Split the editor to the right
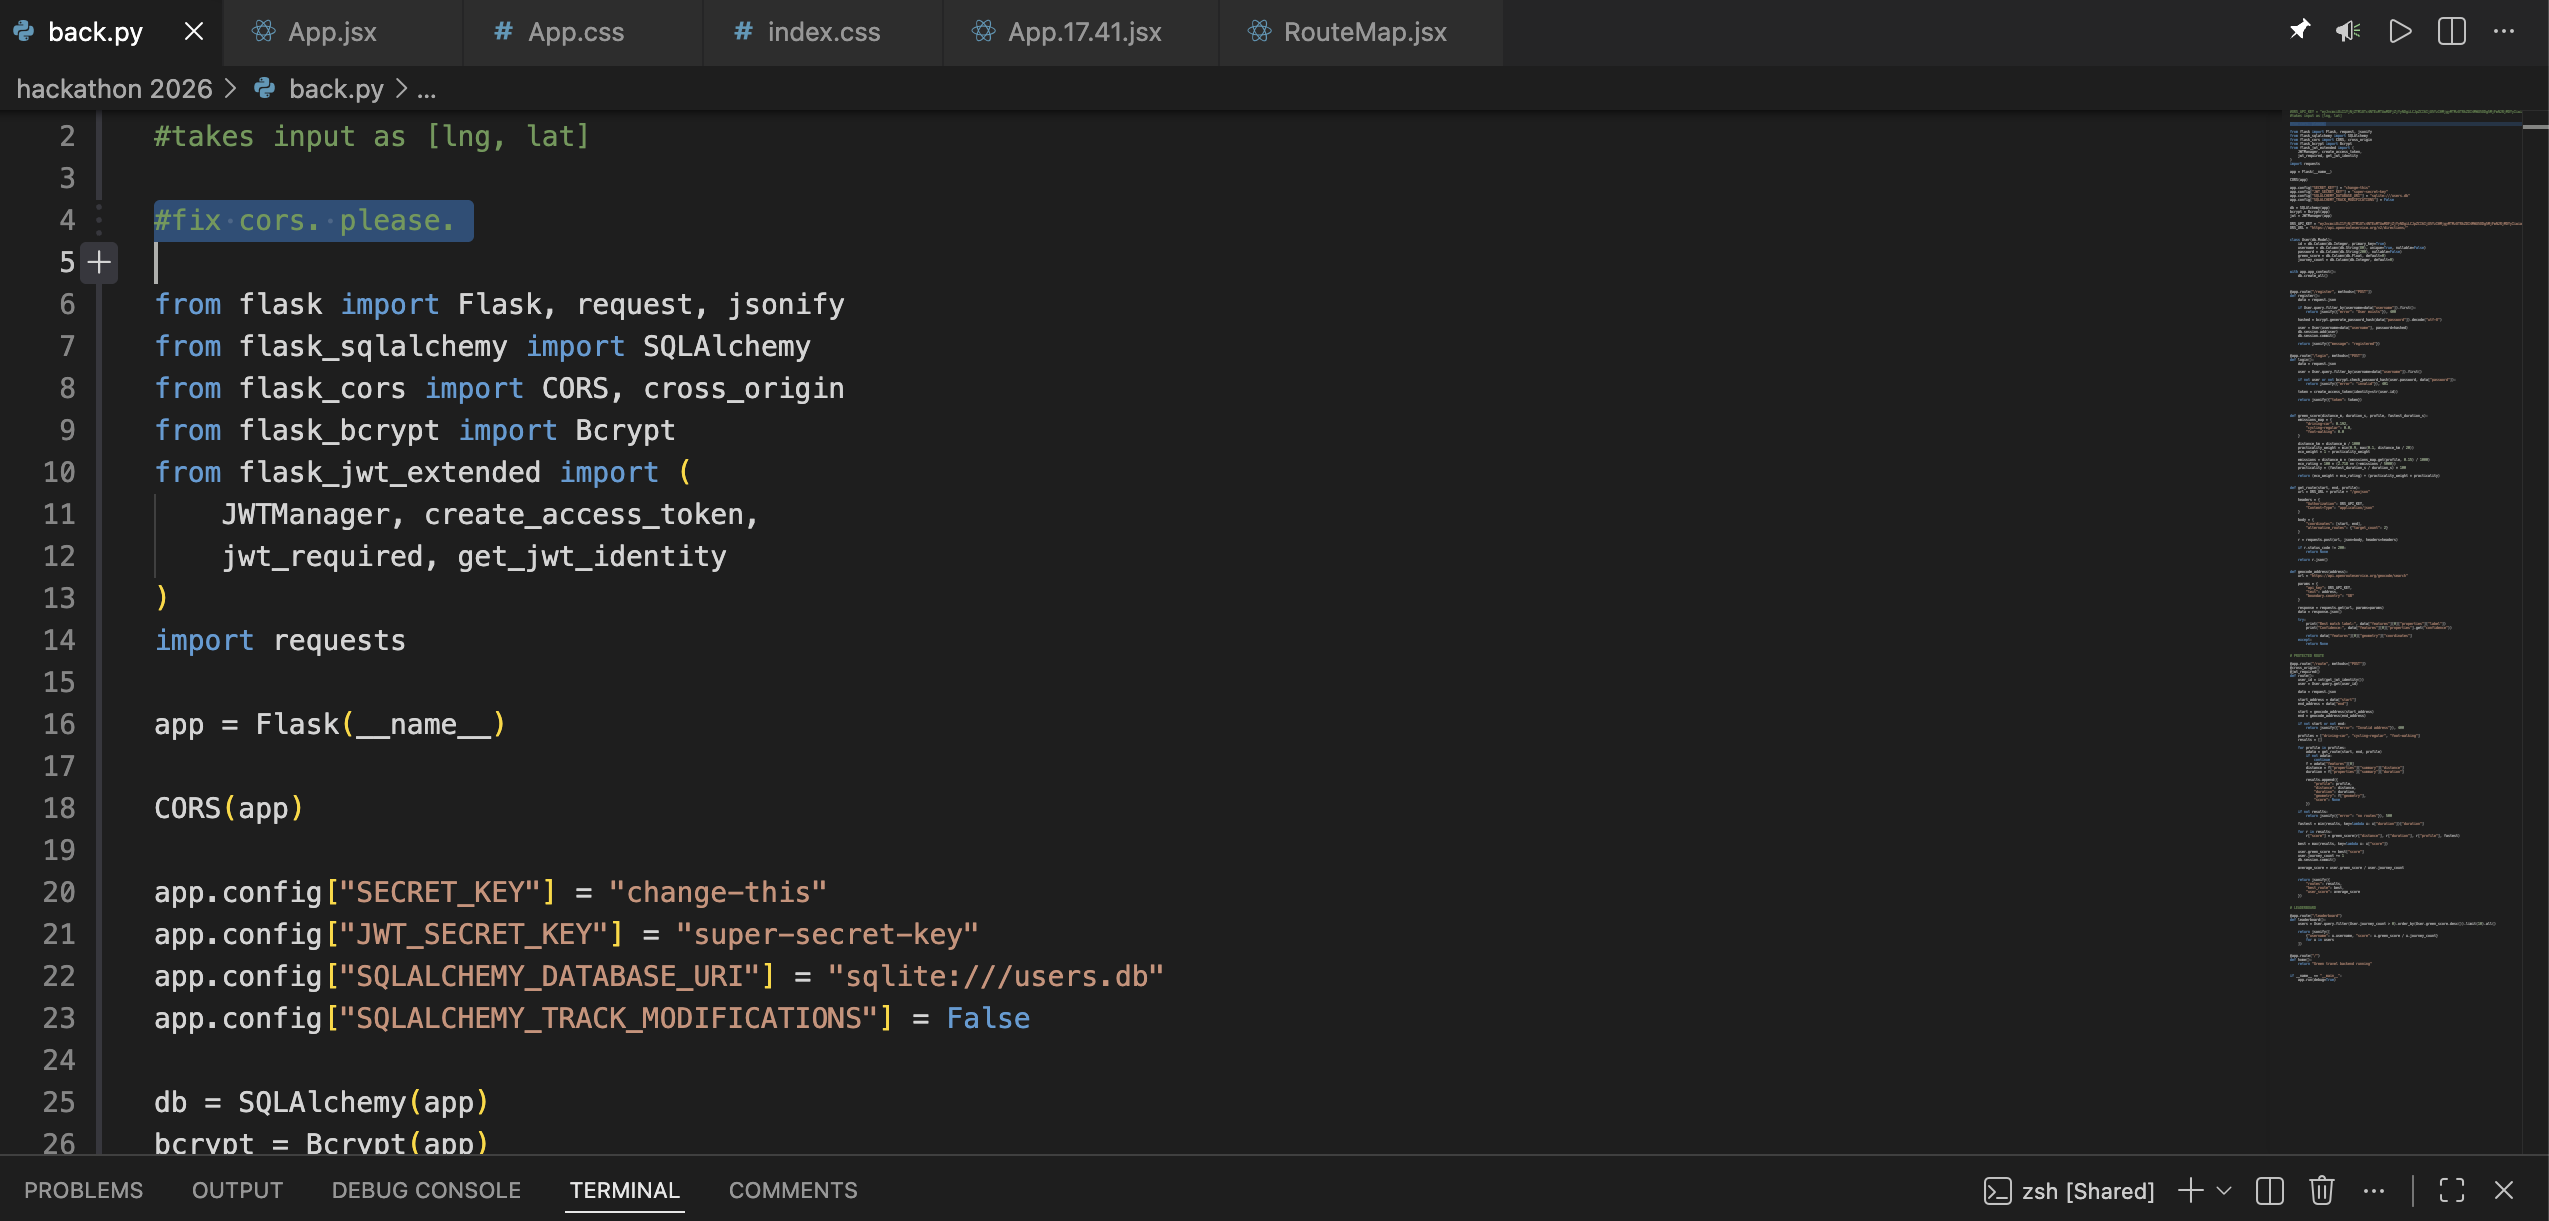This screenshot has height=1221, width=2549. tap(2452, 31)
